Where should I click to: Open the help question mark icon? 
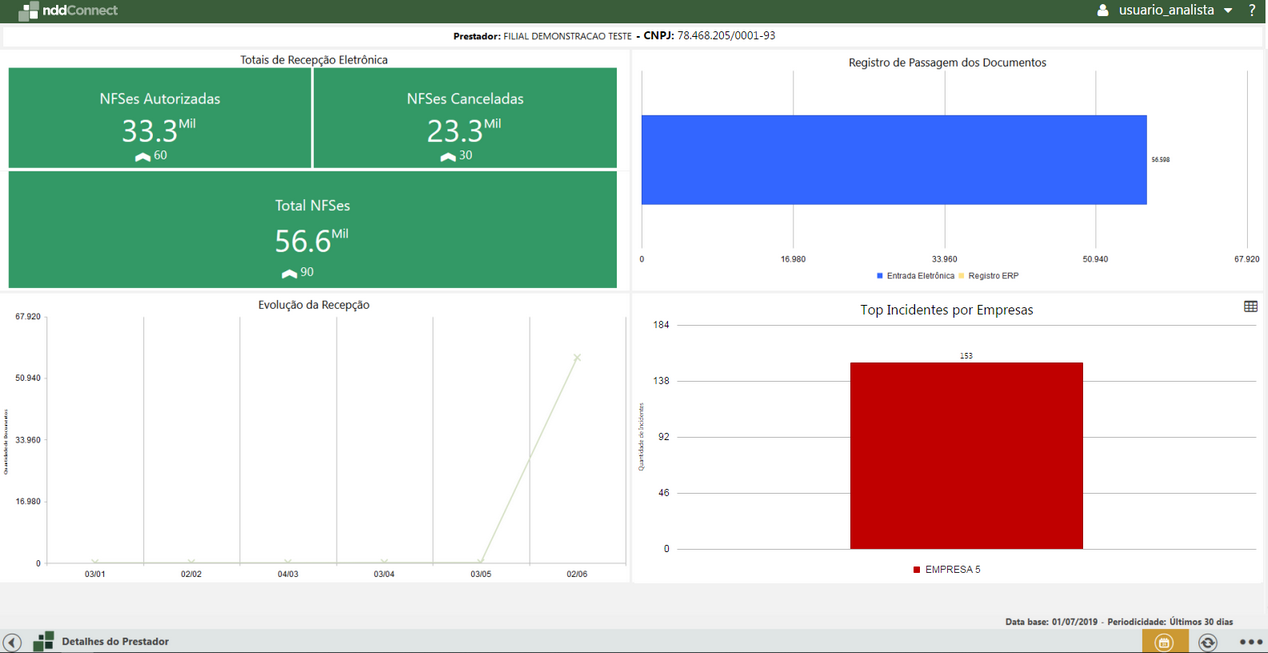click(1252, 10)
